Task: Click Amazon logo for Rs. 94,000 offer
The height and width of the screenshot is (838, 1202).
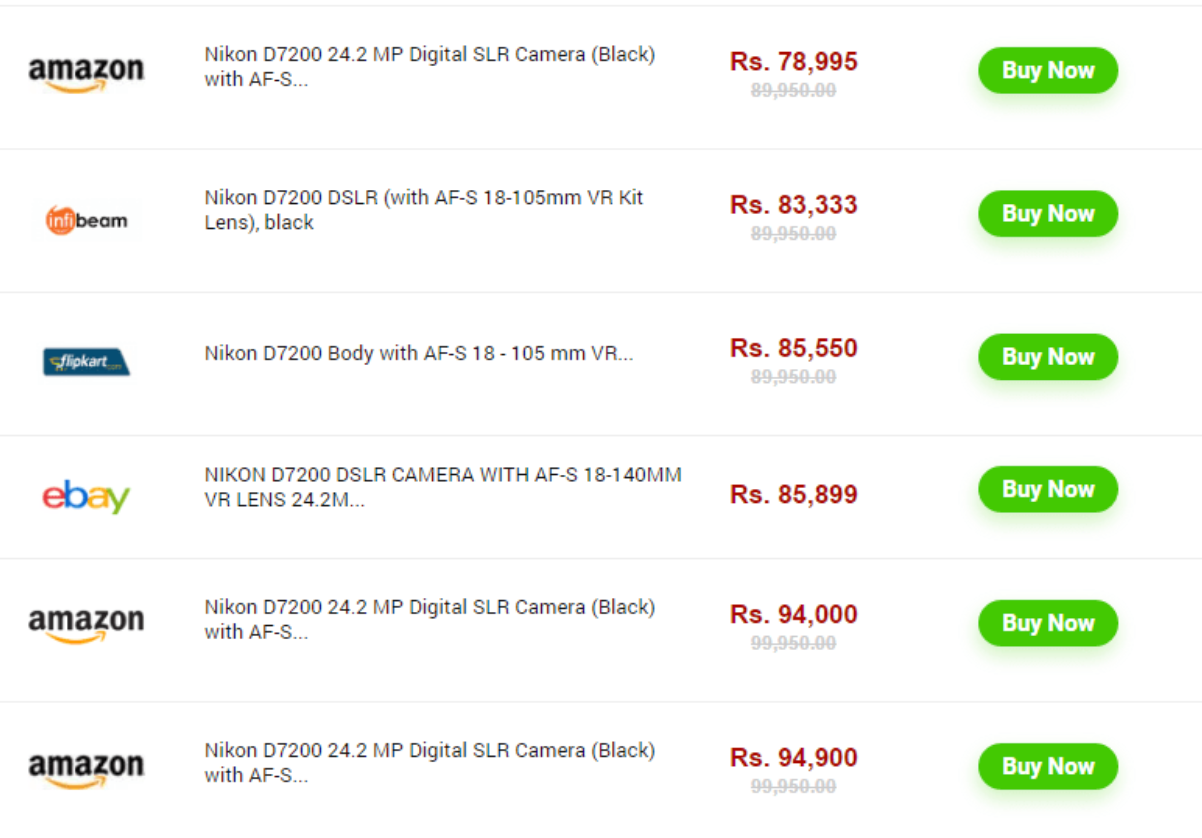Action: point(86,624)
